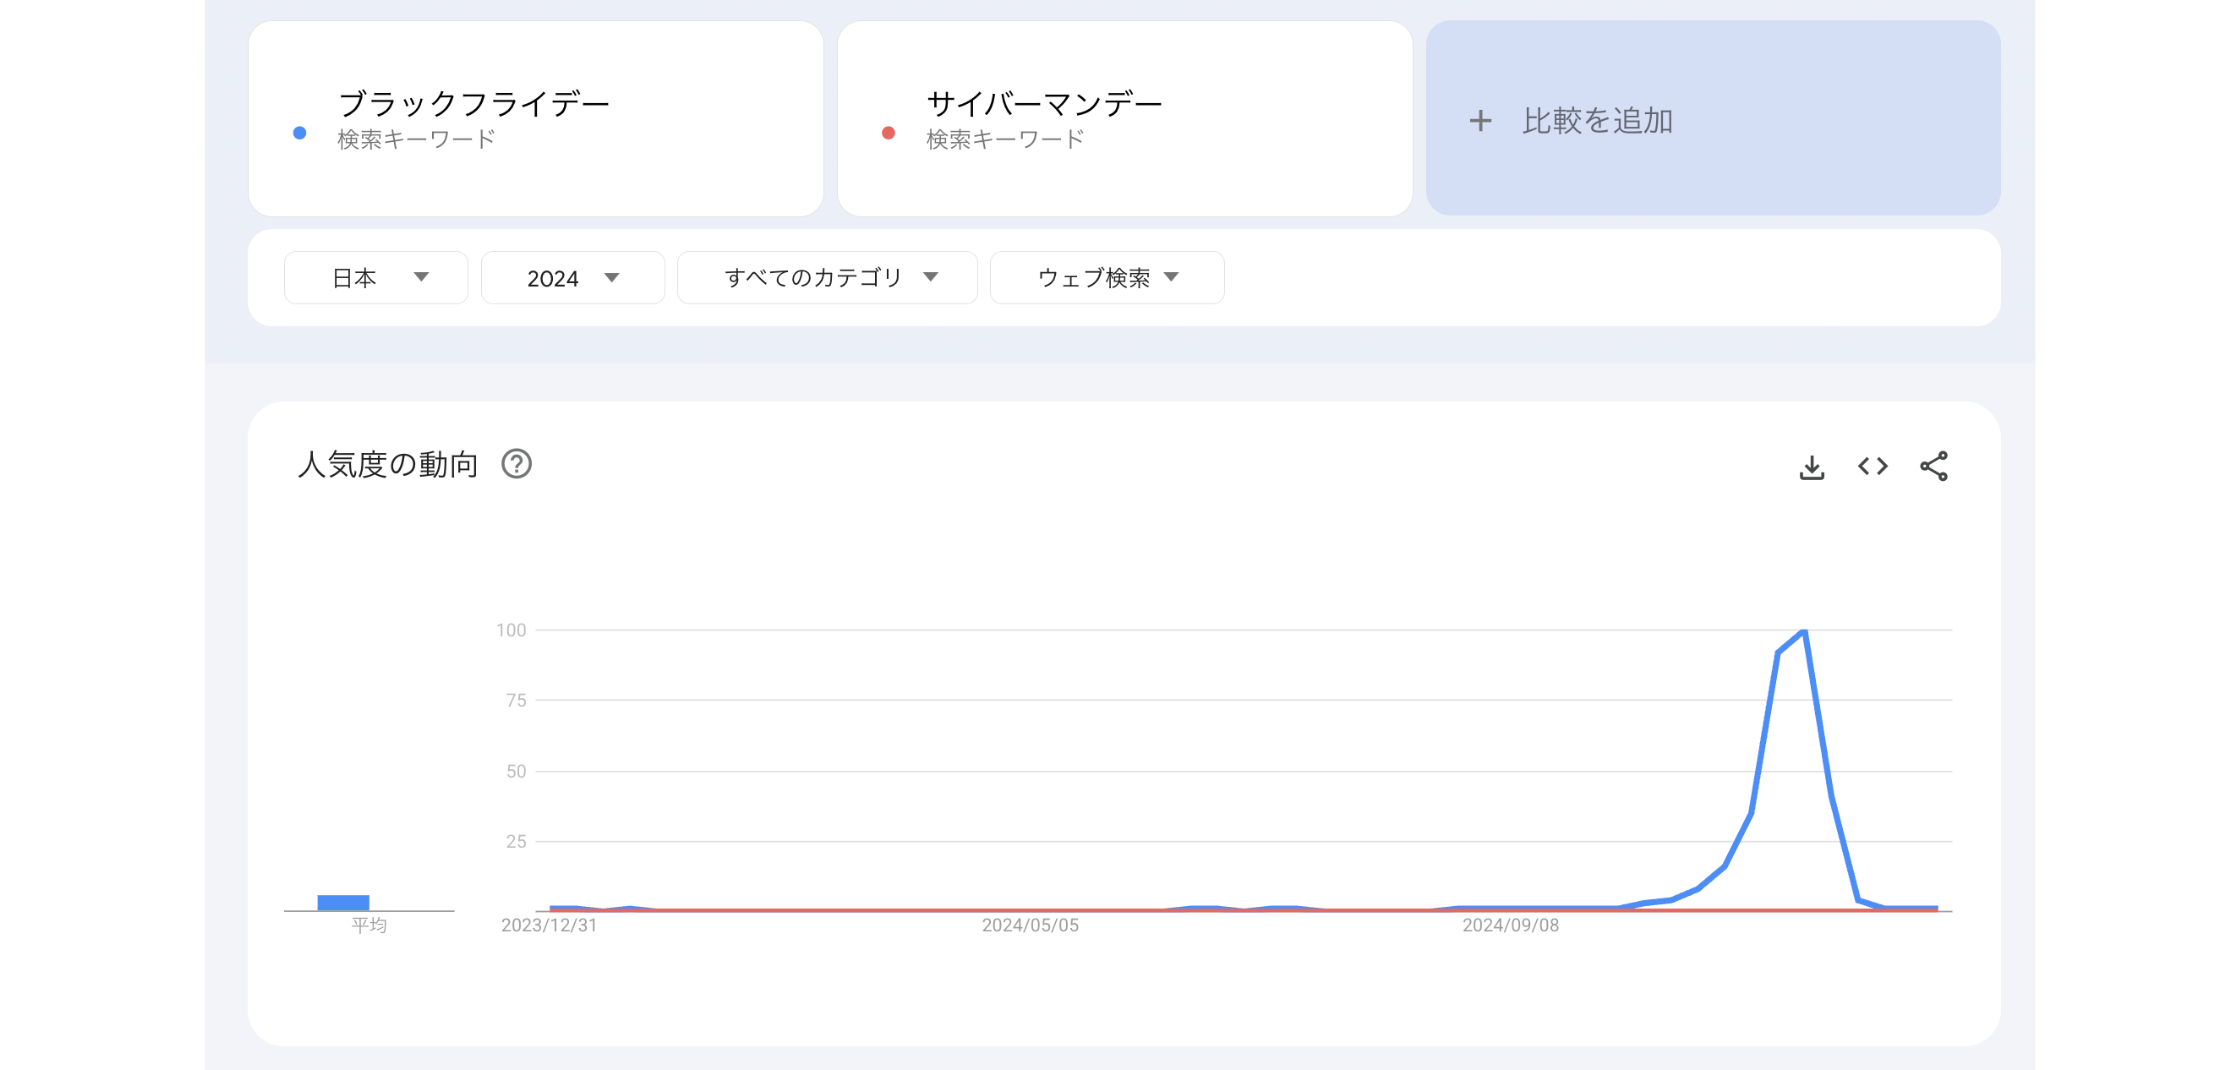
Task: Expand the すべてのカテゴリ category dropdown
Action: (828, 277)
